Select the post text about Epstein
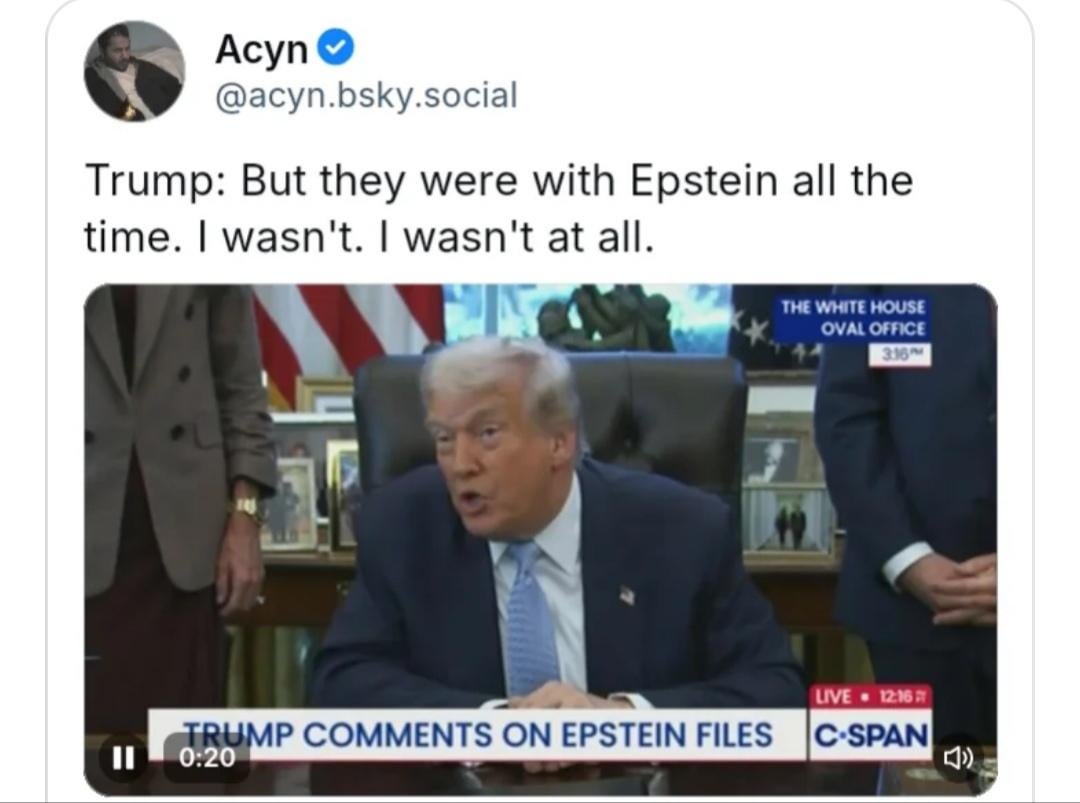1080x803 pixels. point(498,209)
